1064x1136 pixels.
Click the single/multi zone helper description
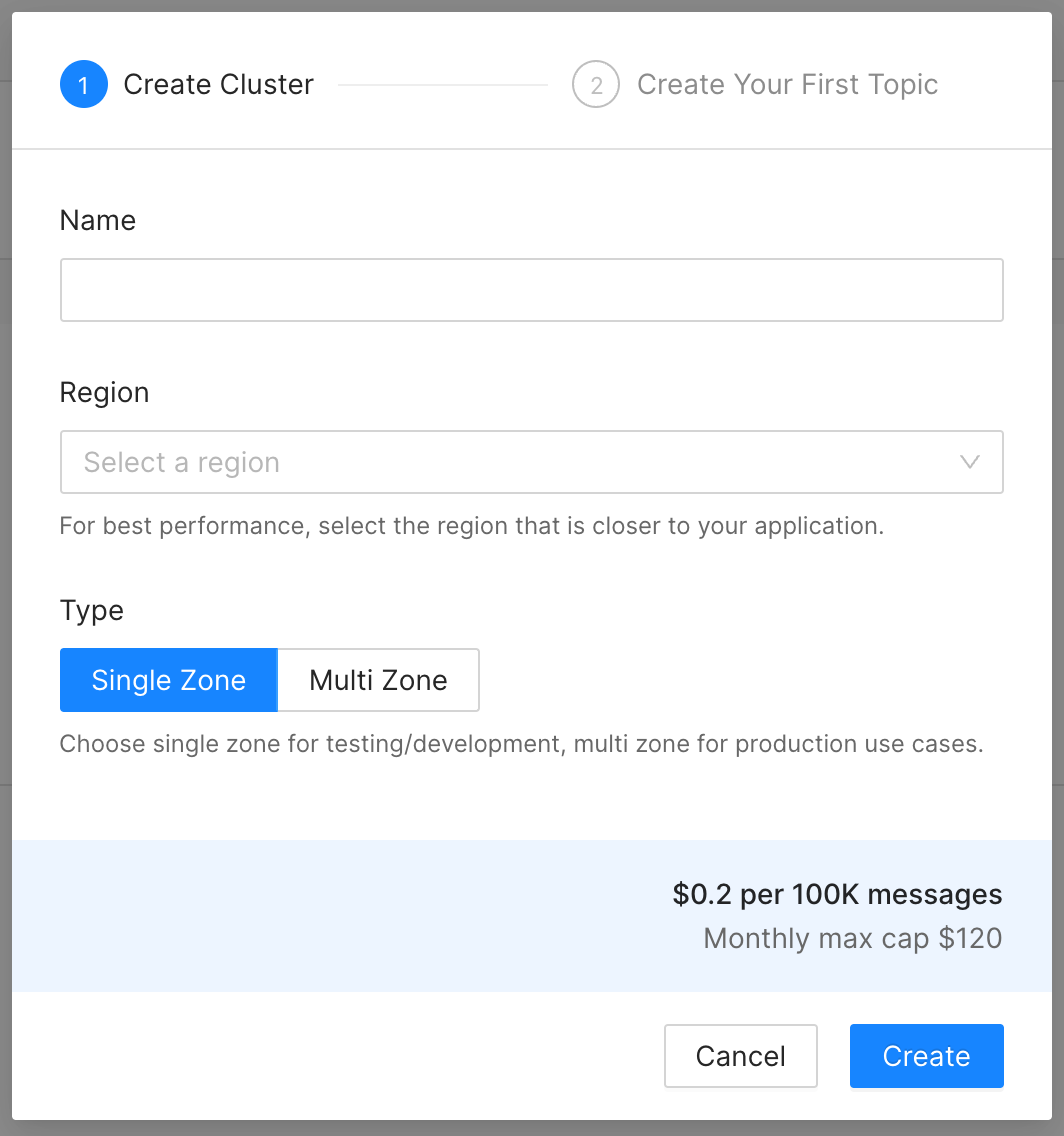(x=521, y=744)
